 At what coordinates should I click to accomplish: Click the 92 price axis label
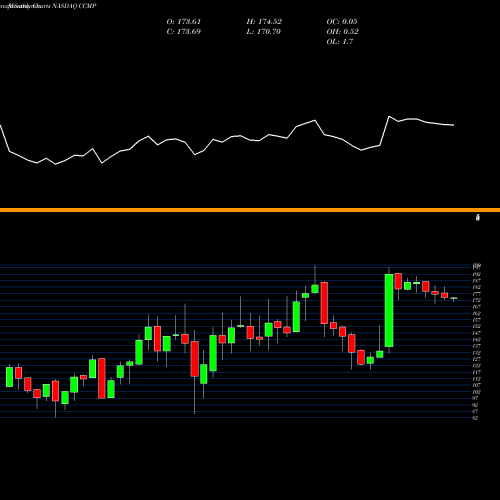pyautogui.click(x=476, y=405)
